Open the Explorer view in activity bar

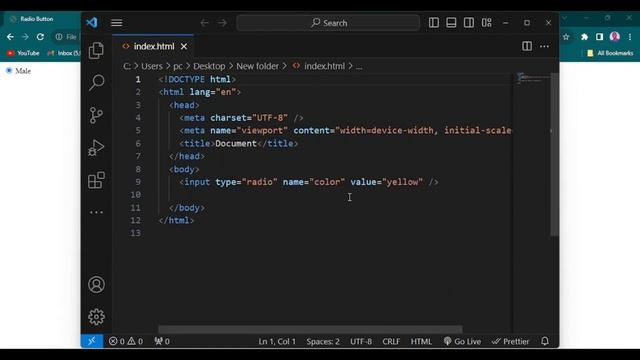coord(96,50)
